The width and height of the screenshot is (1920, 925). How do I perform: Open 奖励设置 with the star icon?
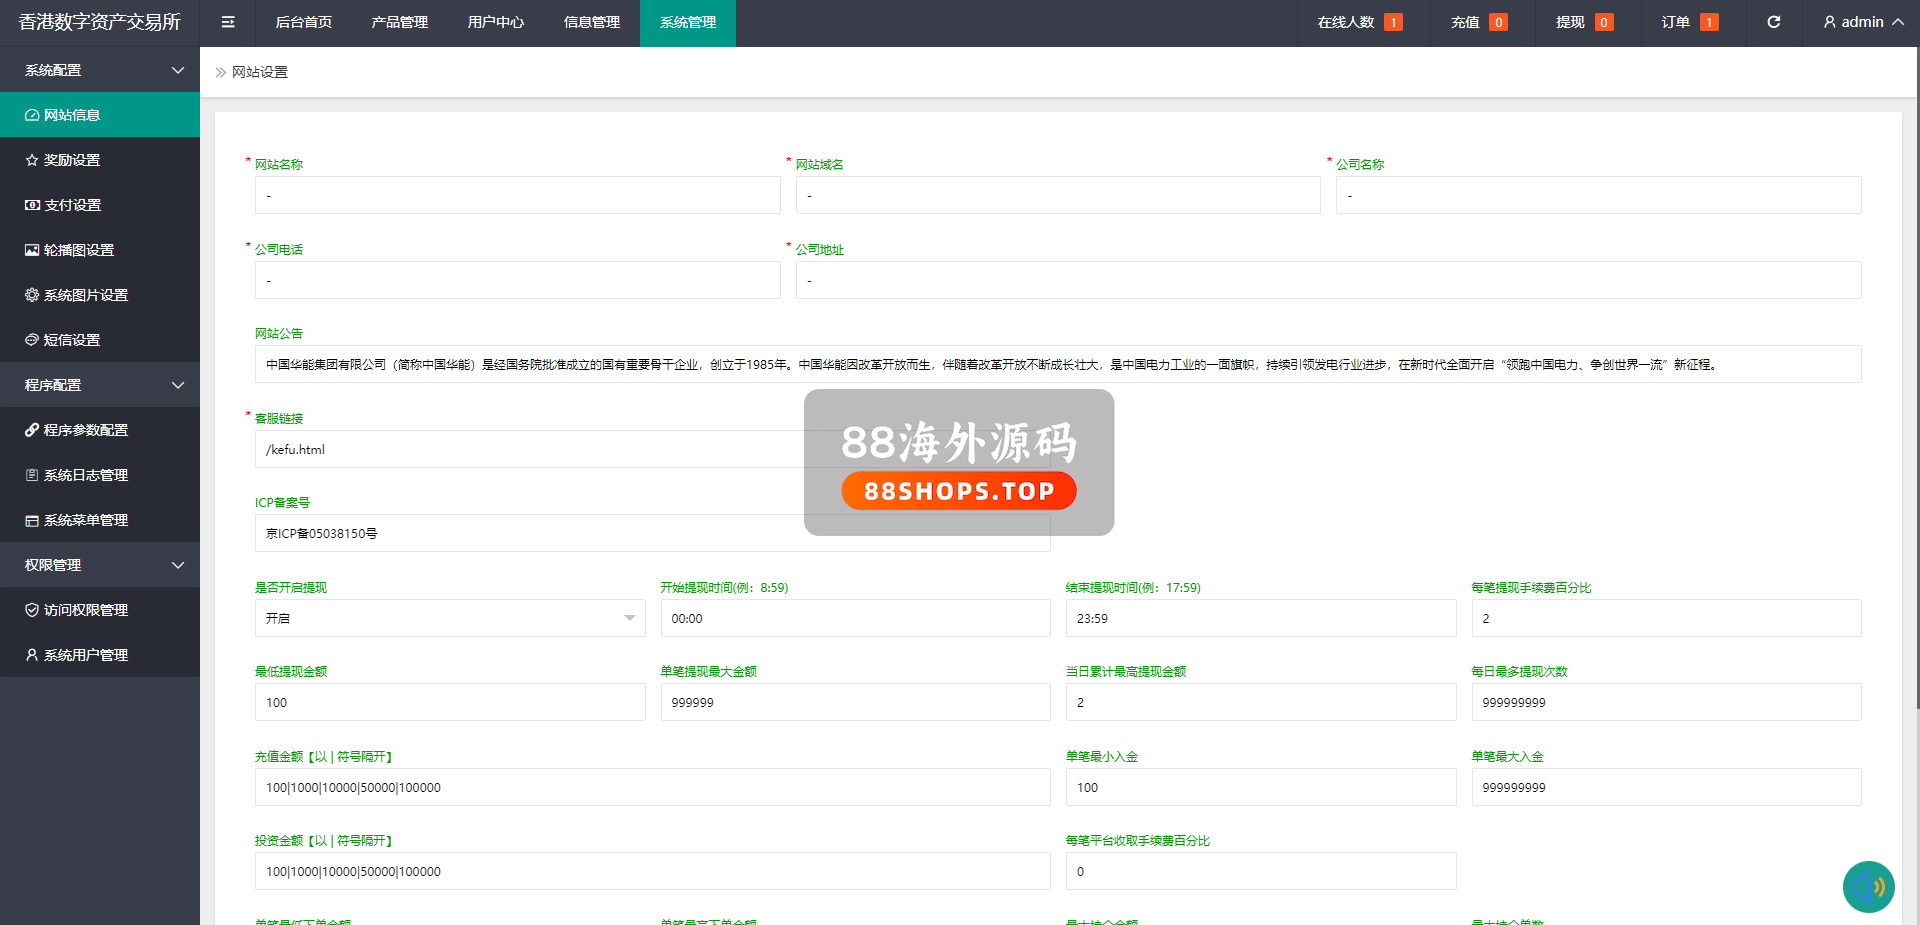click(72, 160)
